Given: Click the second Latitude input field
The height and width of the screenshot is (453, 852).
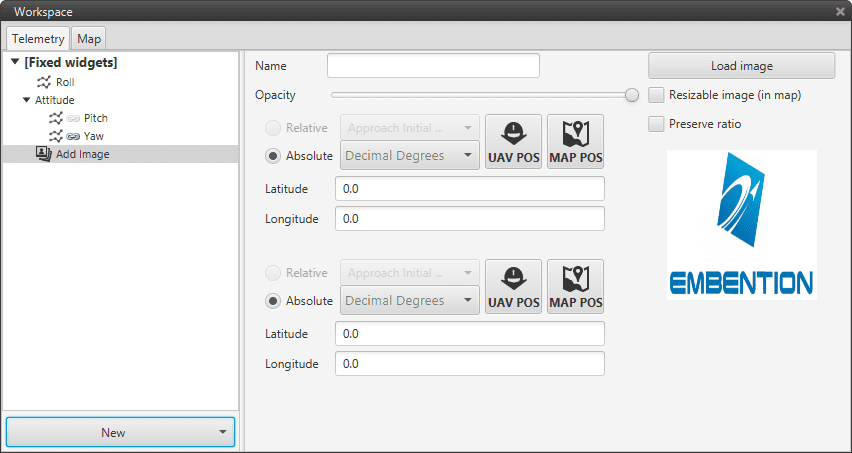Looking at the screenshot, I should 469,334.
